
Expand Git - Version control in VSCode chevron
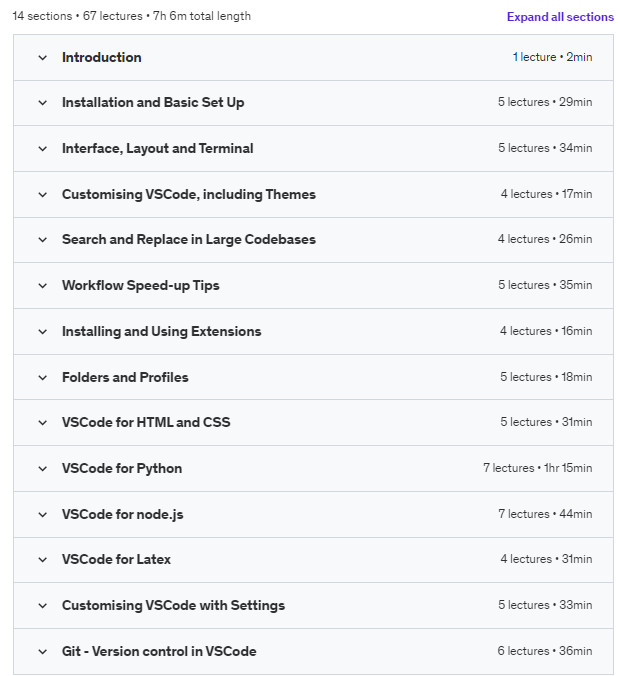pos(42,651)
